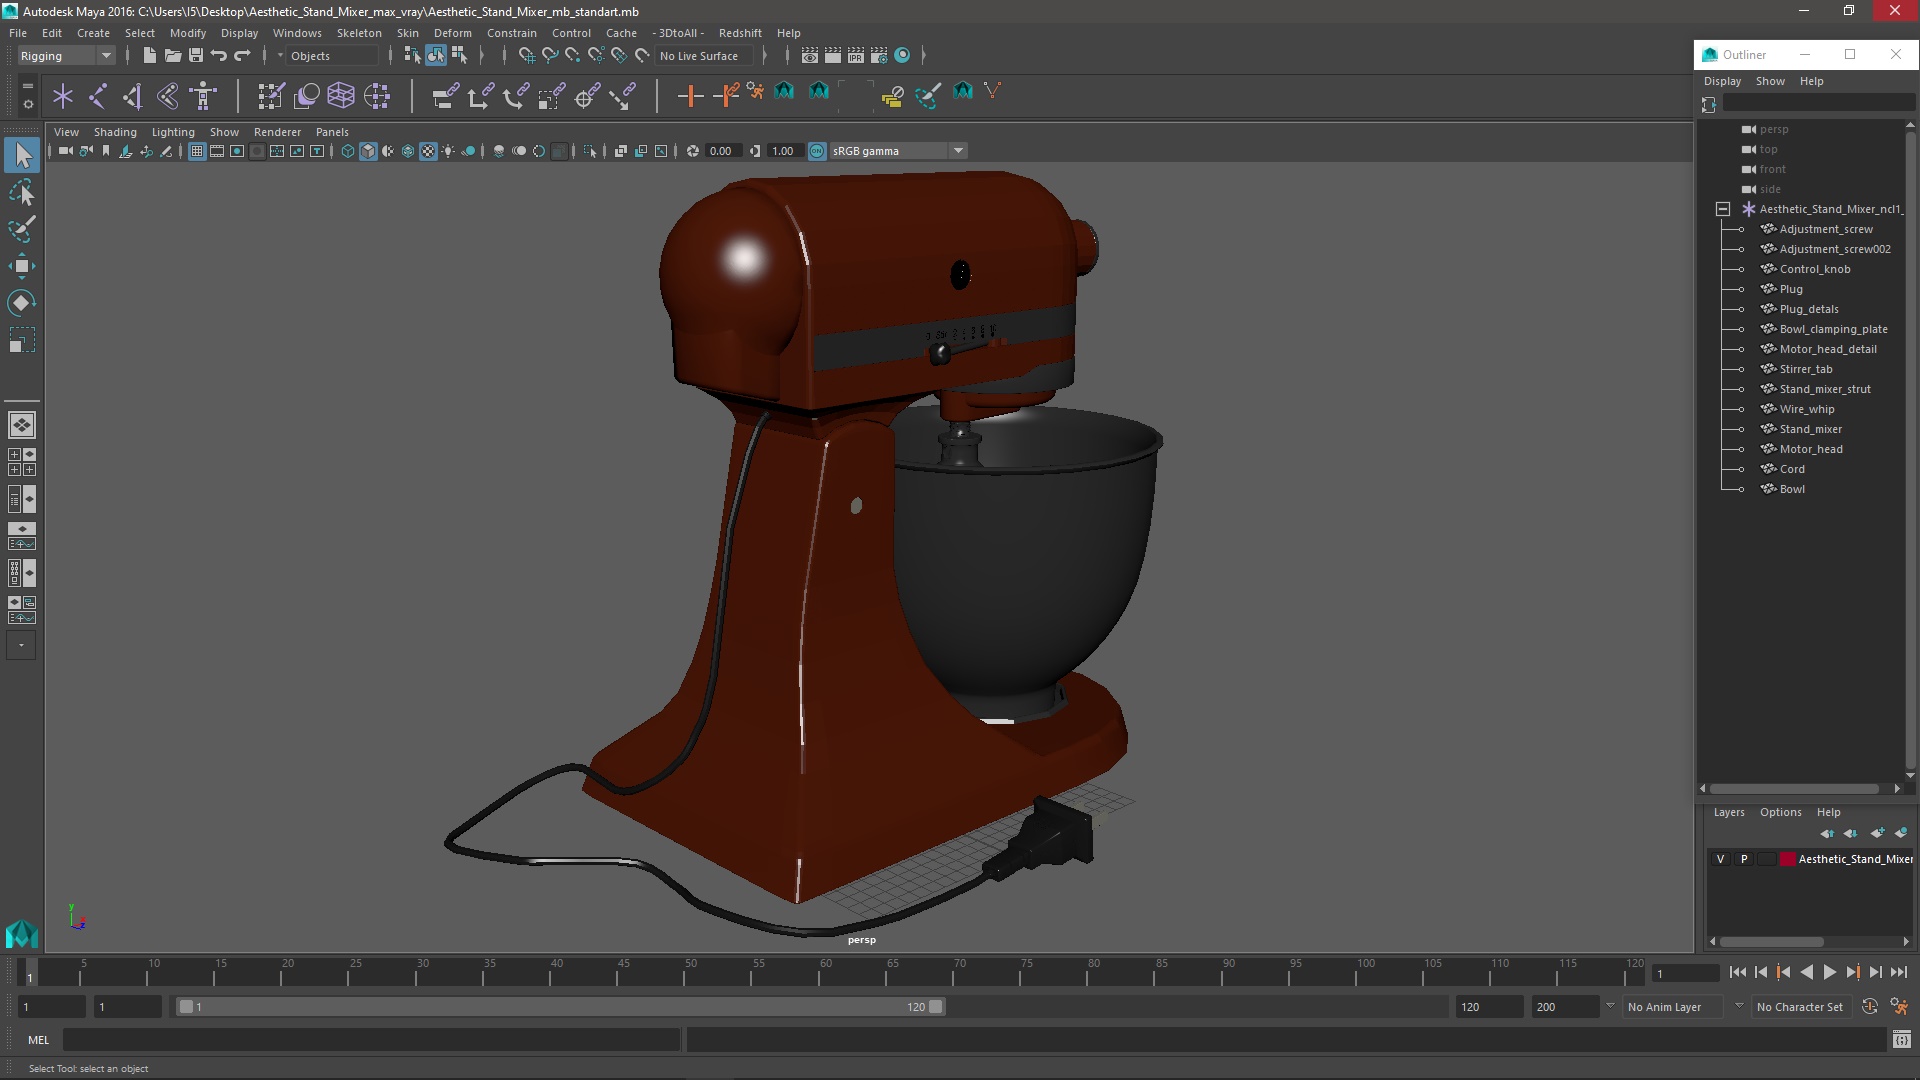The height and width of the screenshot is (1080, 1920).
Task: Collapse the Aesthetic_Stand_Mixer_ncl1 group
Action: [1723, 209]
